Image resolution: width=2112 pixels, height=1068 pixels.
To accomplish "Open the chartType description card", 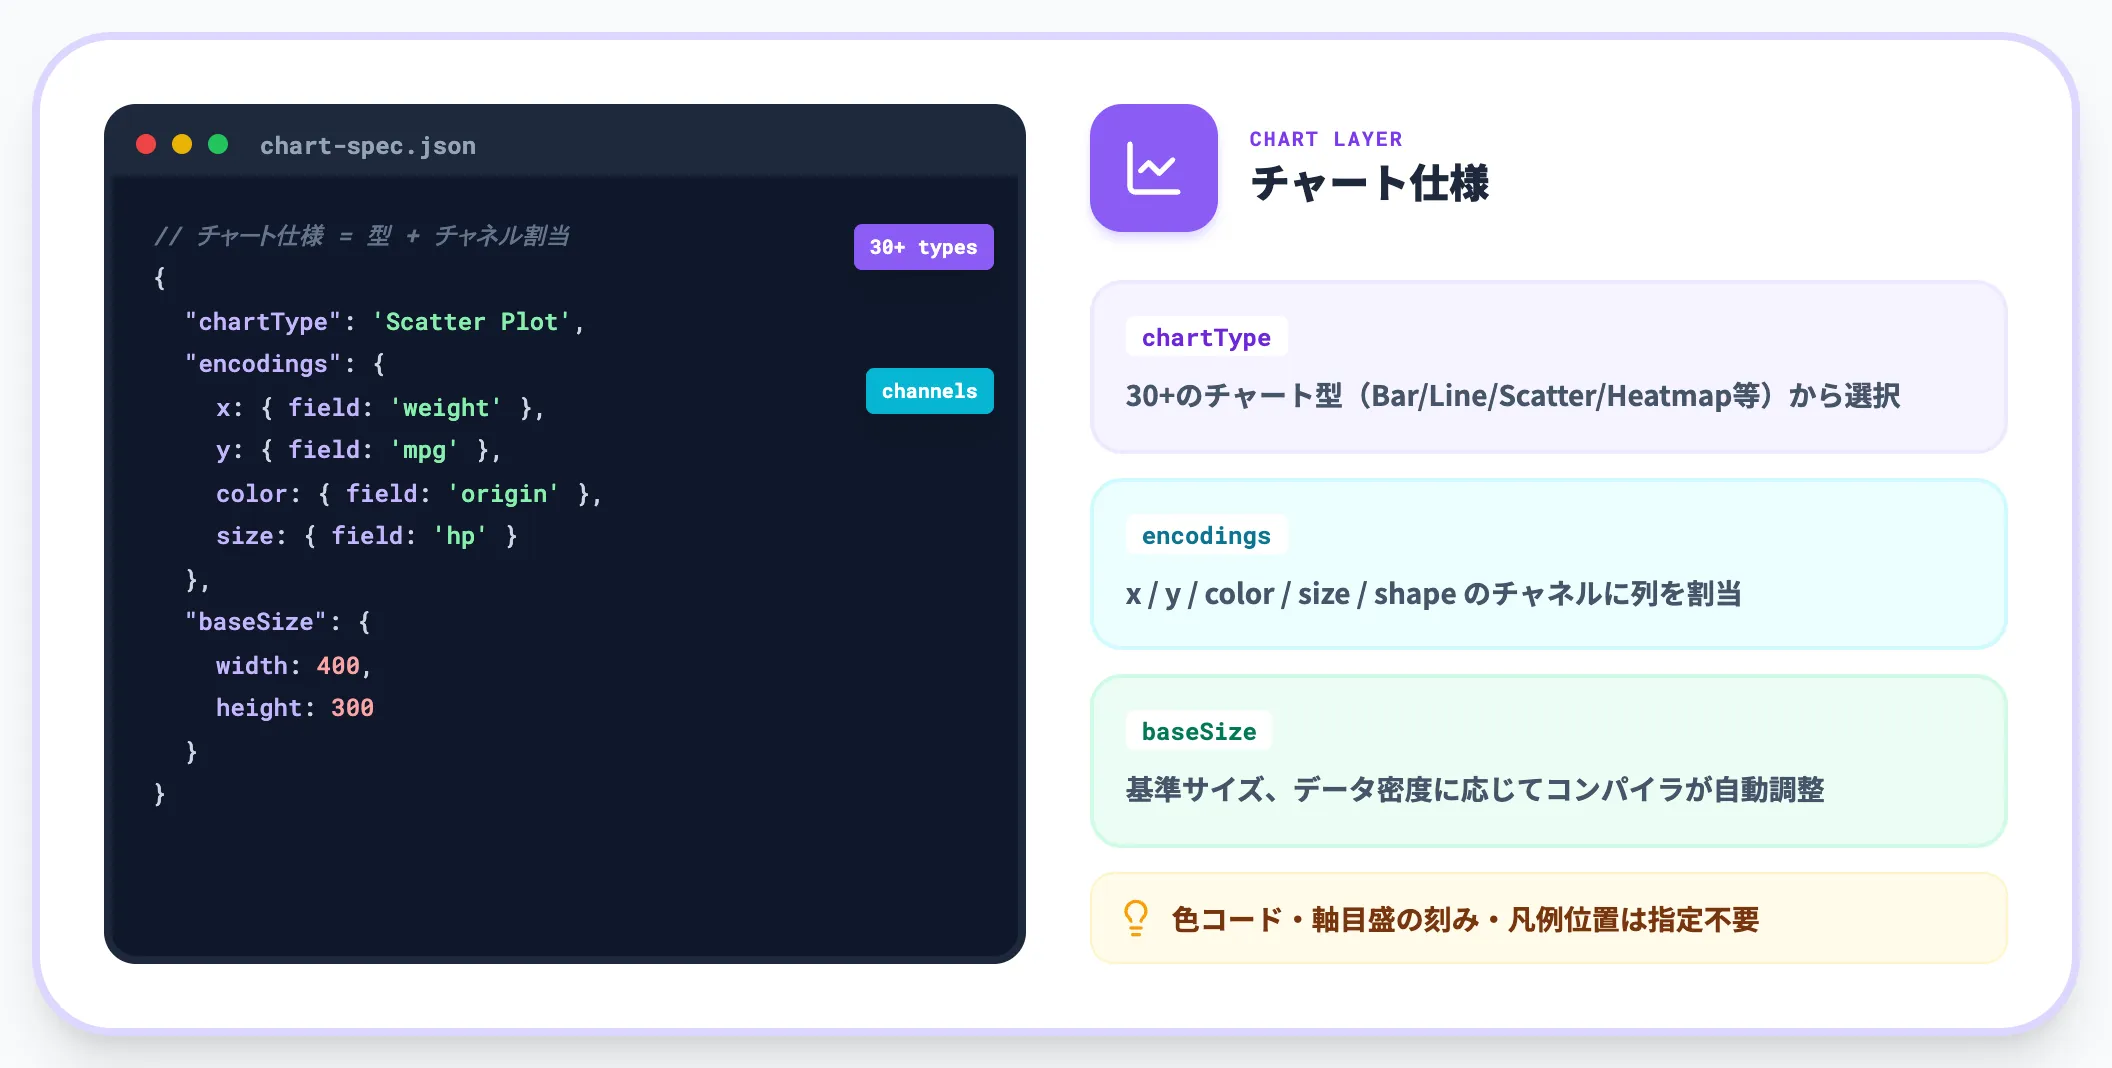I will [x=1548, y=367].
